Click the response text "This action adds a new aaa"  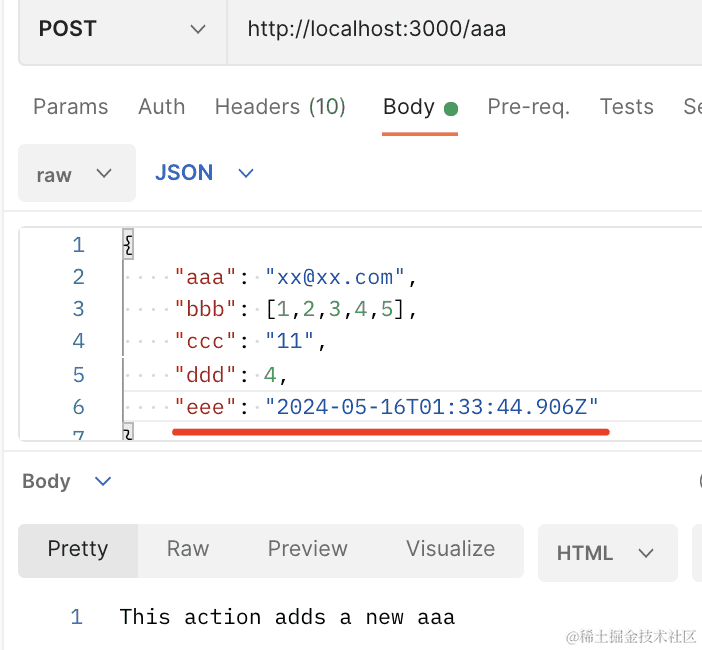coord(287,617)
